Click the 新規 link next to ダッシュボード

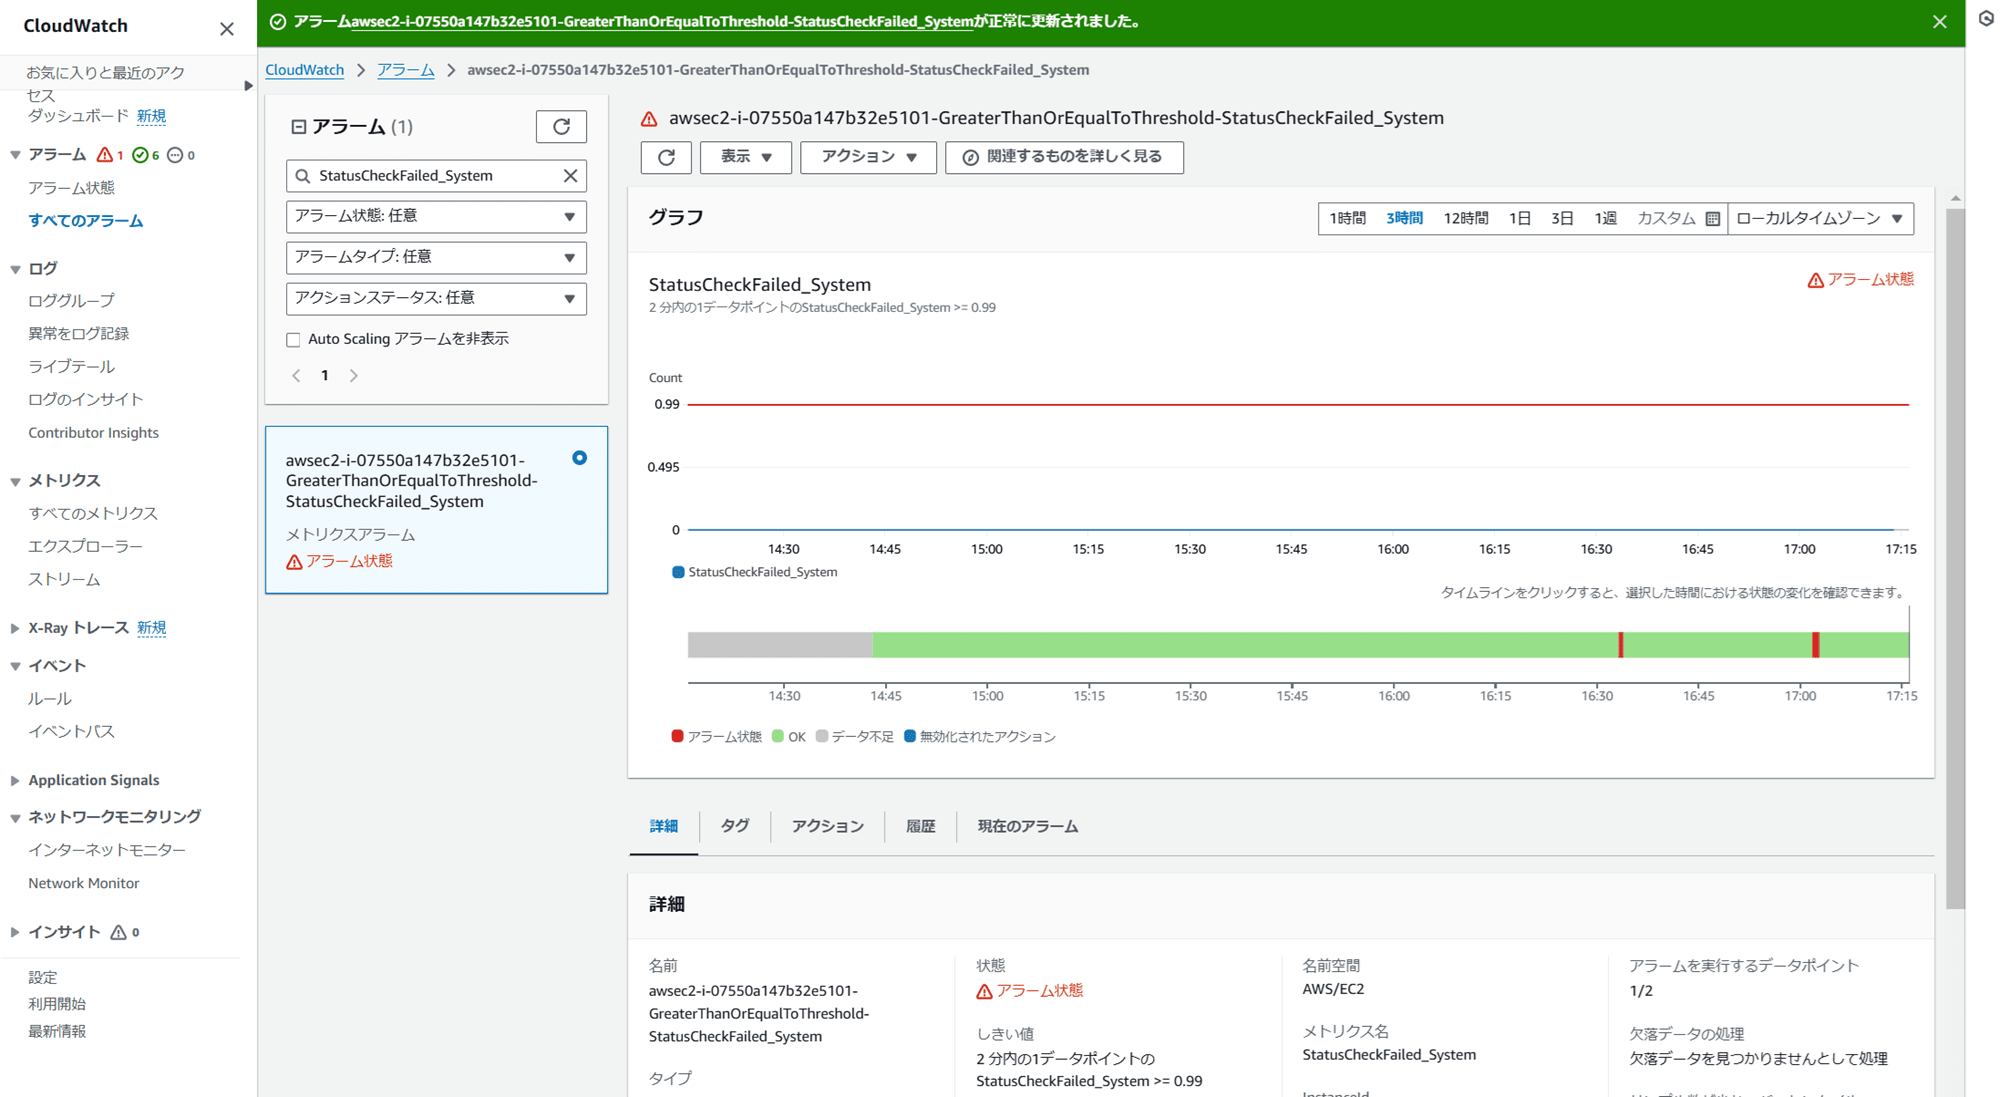152,116
